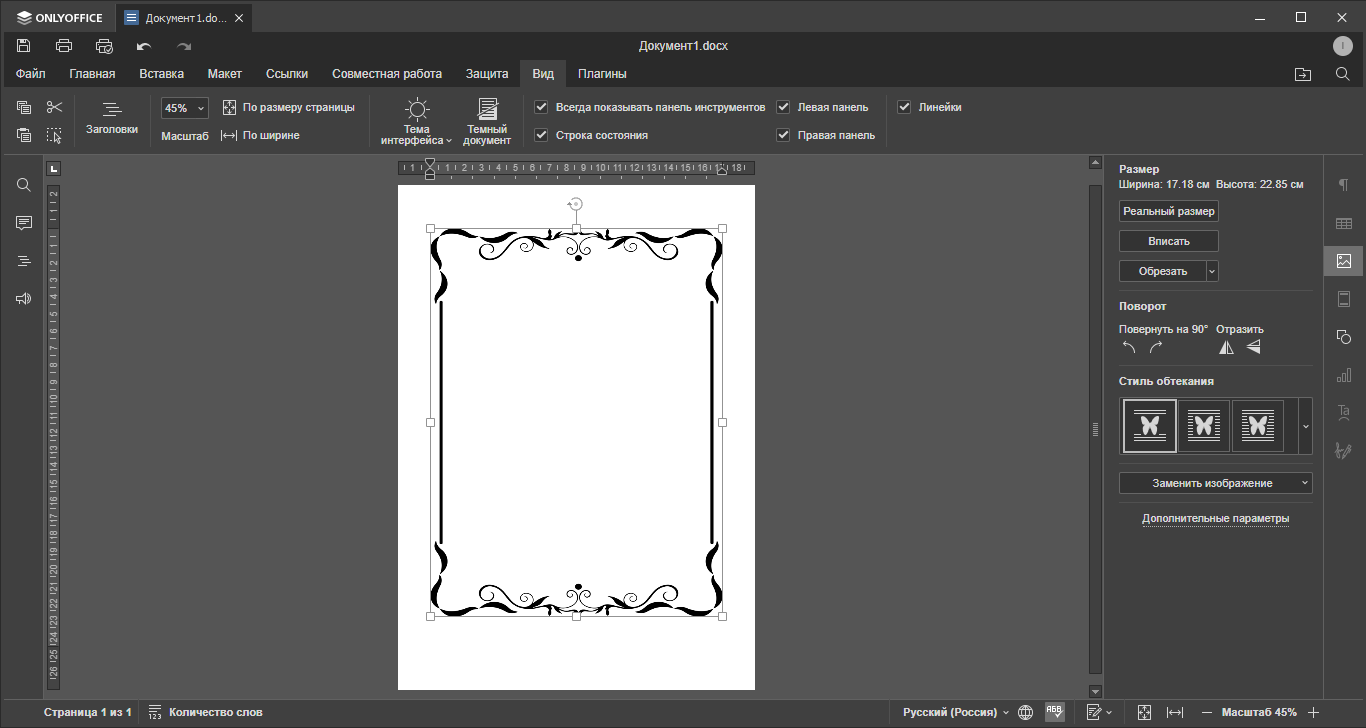Open document language globe icon
This screenshot has width=1366, height=728.
(1025, 712)
